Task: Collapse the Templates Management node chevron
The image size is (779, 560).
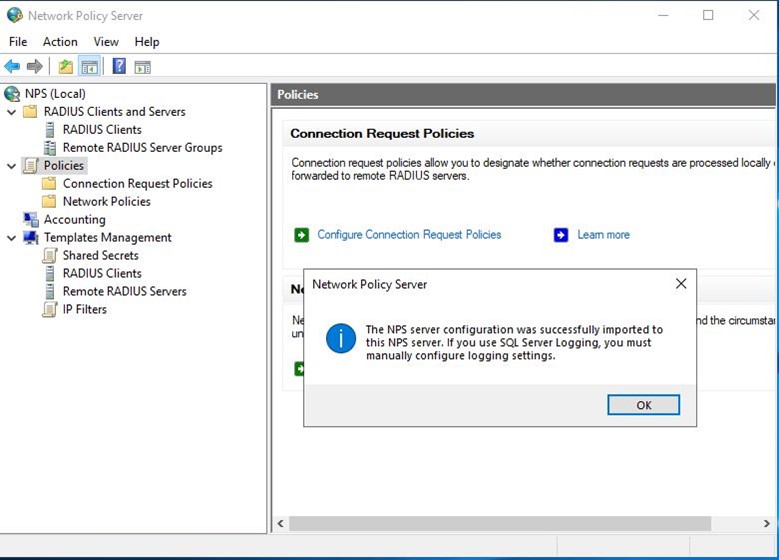Action: (x=11, y=238)
